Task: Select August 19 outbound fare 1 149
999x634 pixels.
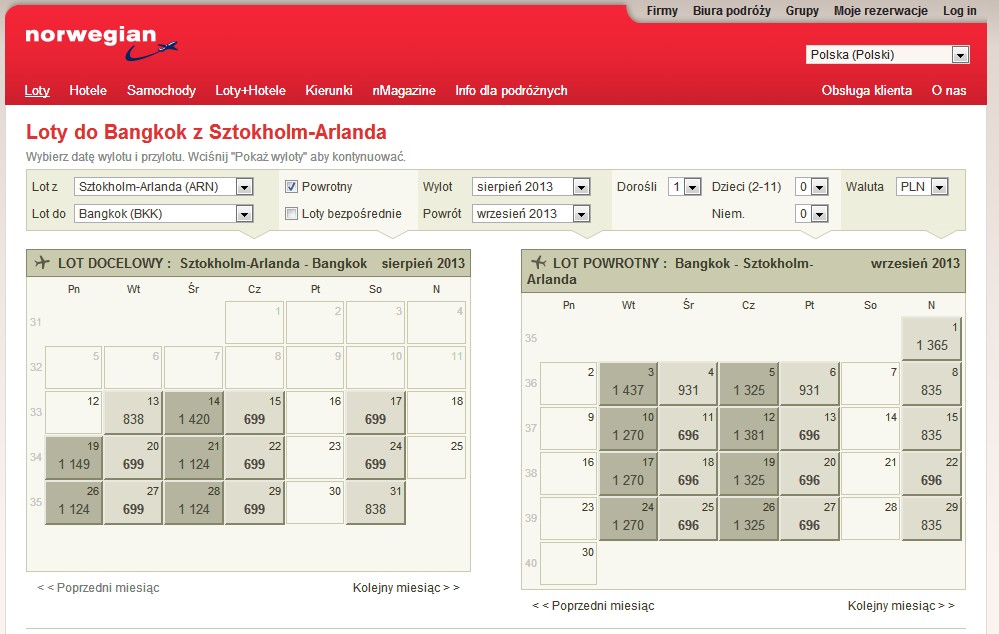Action: click(74, 457)
